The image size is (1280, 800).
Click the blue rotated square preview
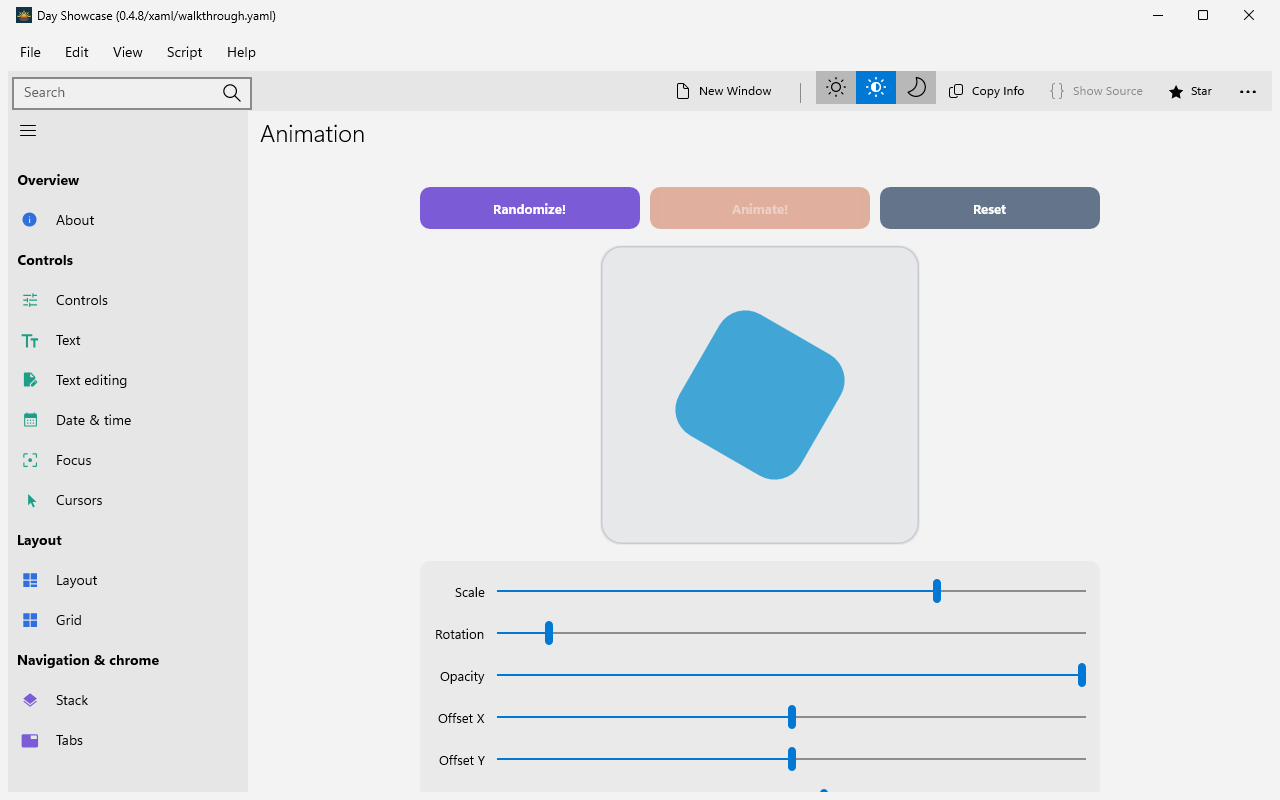point(760,395)
